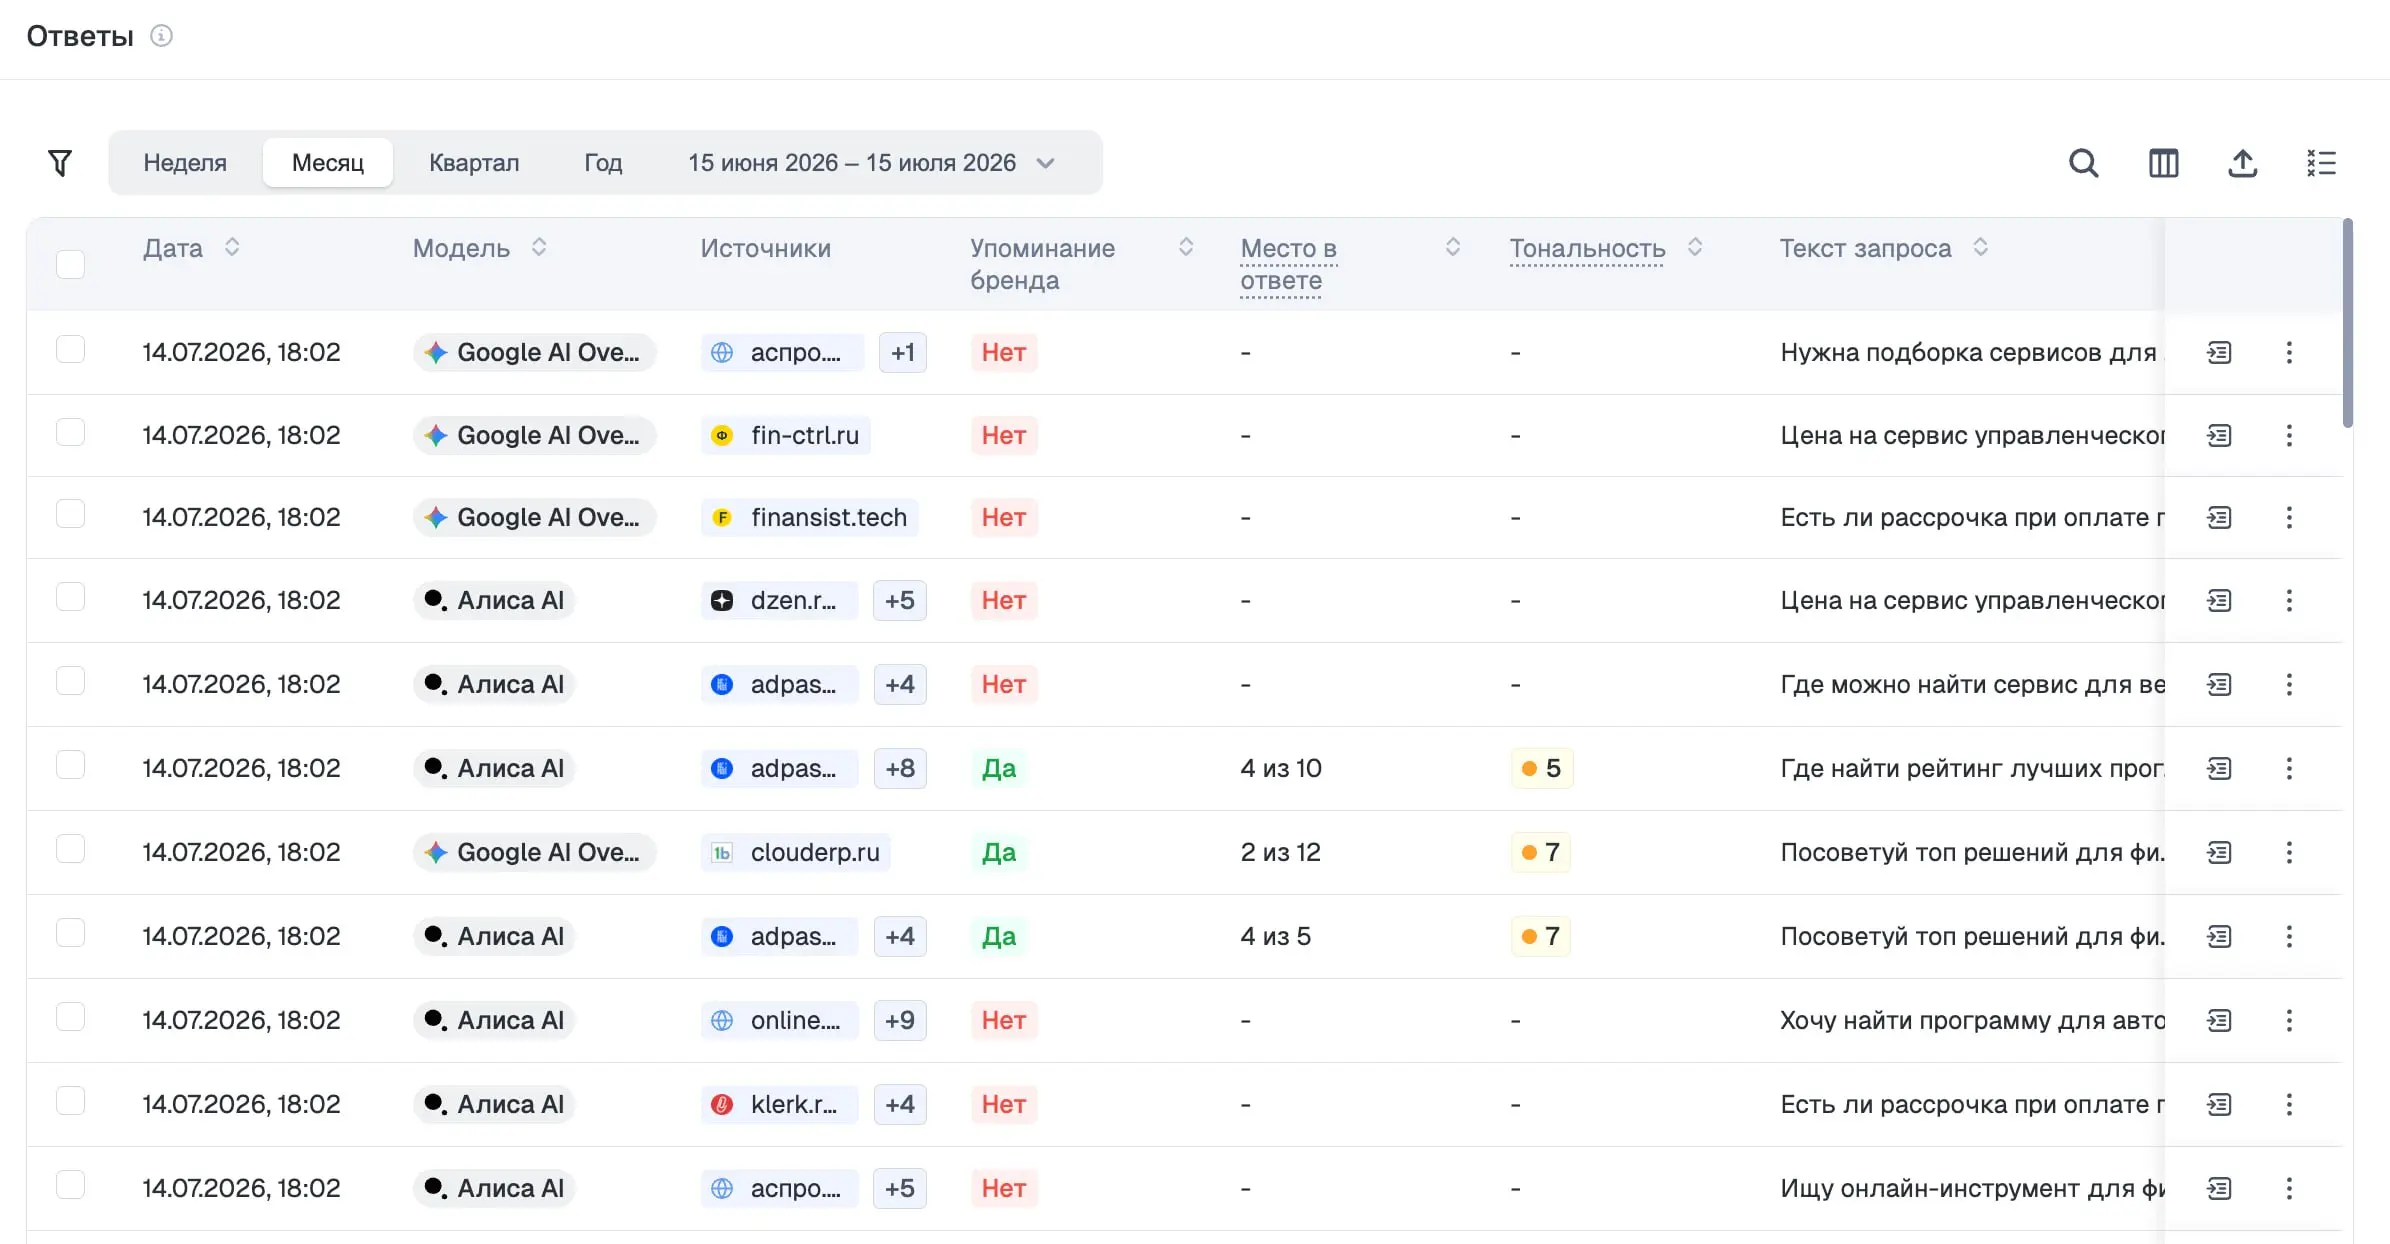The height and width of the screenshot is (1244, 2390).
Task: Open details icon for 'Ищу онлайн-инструмент' row
Action: pyautogui.click(x=2219, y=1188)
